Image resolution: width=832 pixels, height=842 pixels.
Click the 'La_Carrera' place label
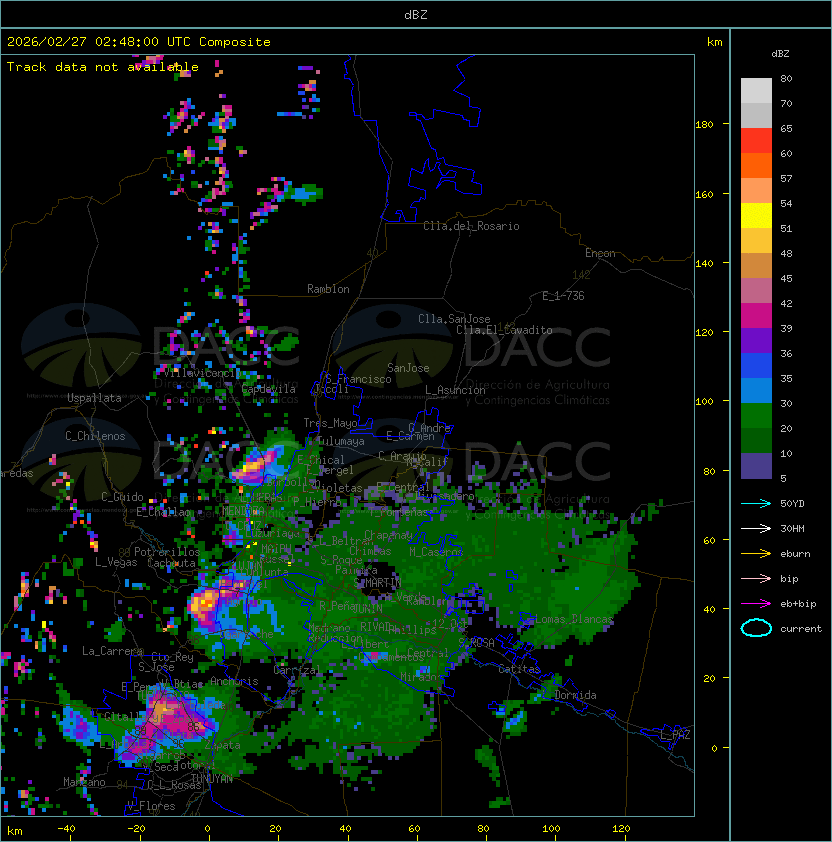[112, 651]
